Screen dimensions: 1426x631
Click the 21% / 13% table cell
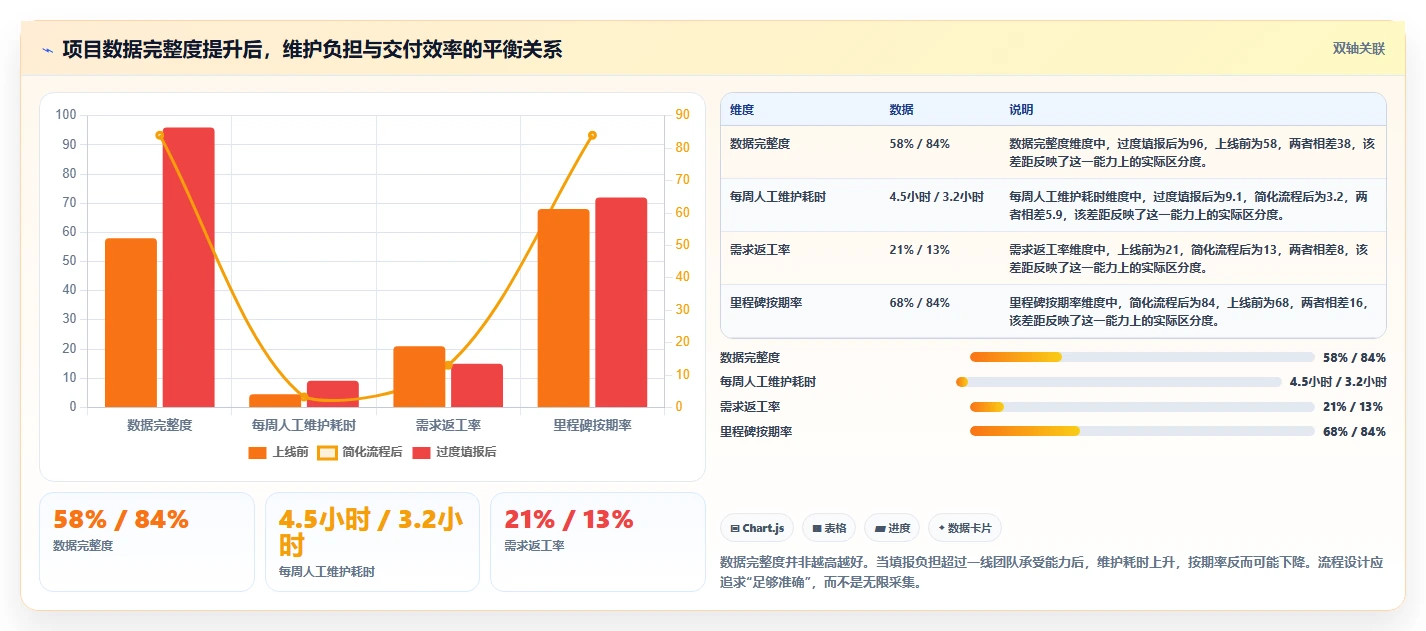pos(919,250)
